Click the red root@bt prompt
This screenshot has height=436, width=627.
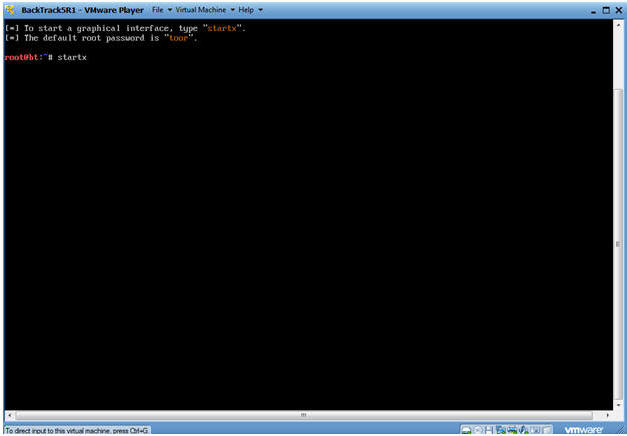(22, 57)
